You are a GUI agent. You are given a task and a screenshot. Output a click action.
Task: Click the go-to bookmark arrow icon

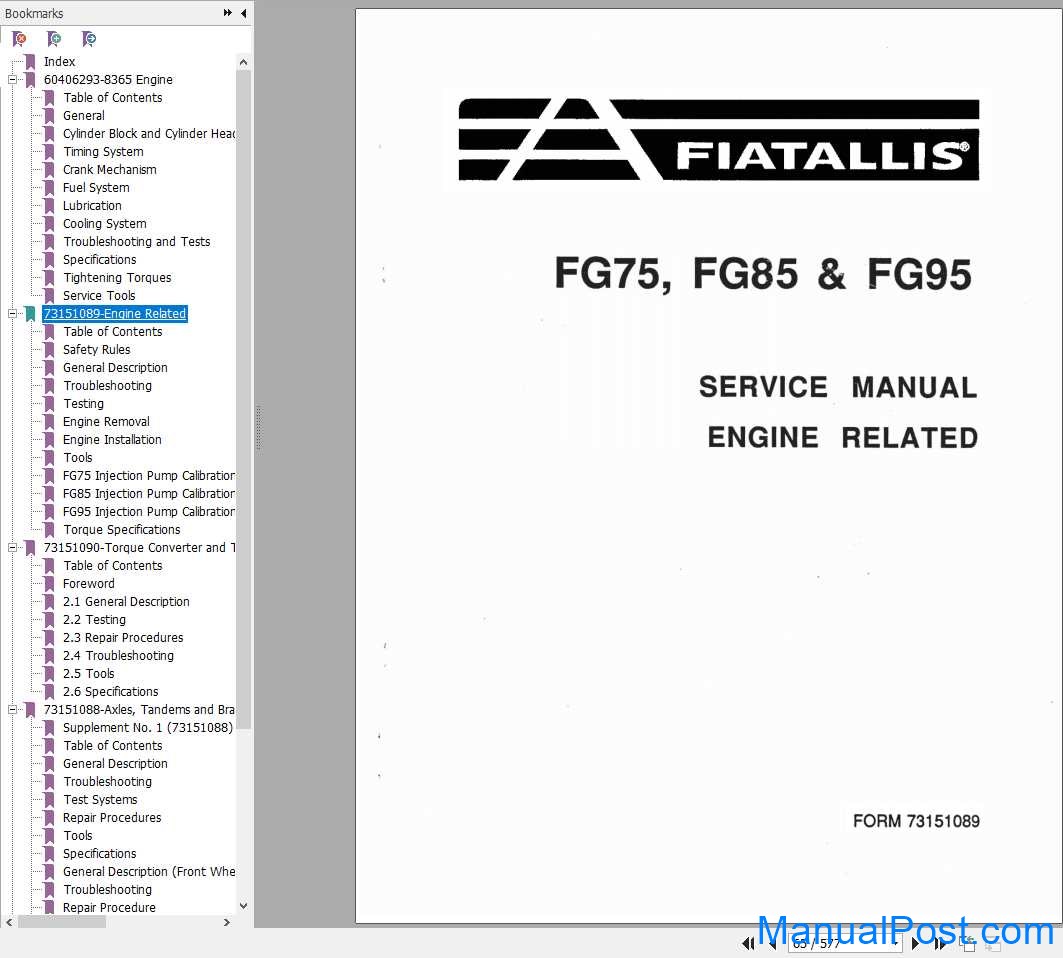tap(88, 39)
